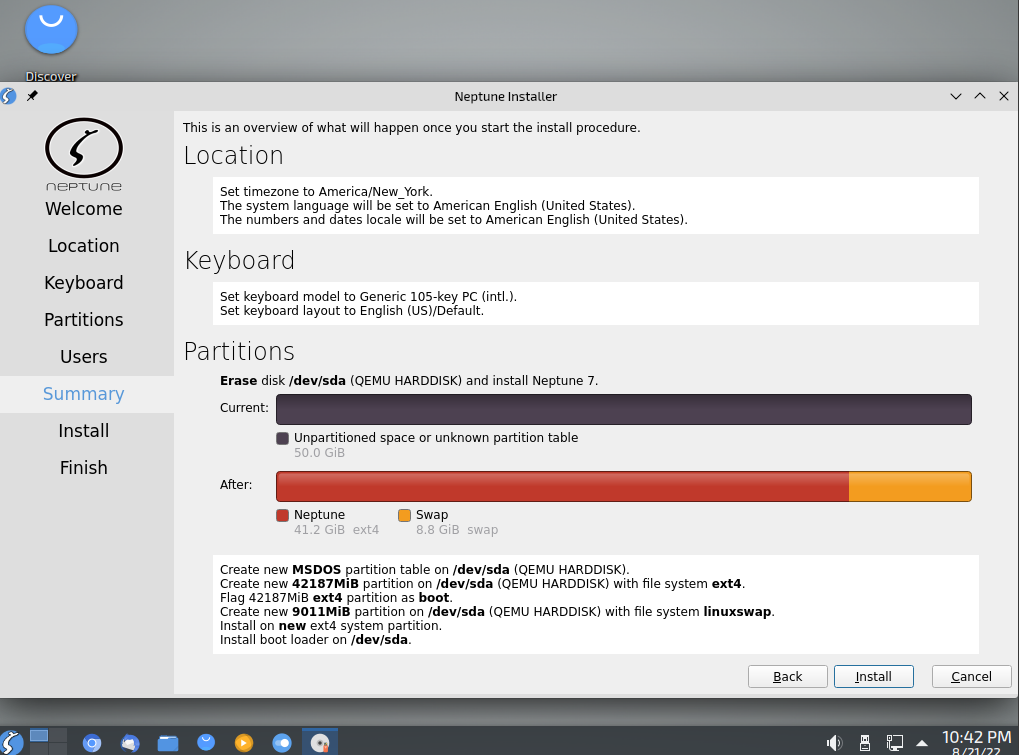Open the volume control in the system tray
This screenshot has width=1019, height=755.
tap(834, 742)
